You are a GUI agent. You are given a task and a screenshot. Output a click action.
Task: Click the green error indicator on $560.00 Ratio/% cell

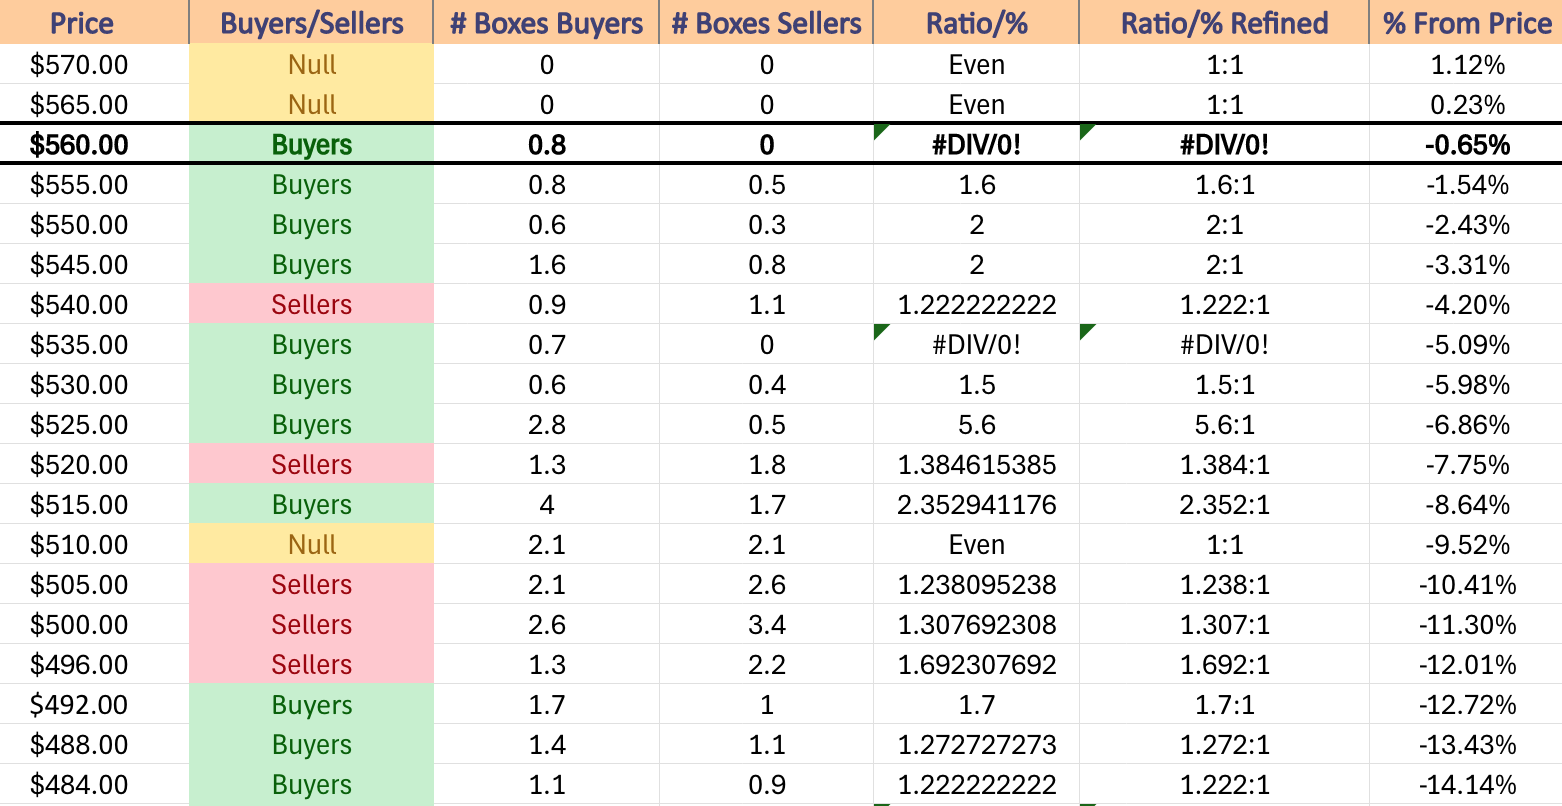click(x=880, y=131)
